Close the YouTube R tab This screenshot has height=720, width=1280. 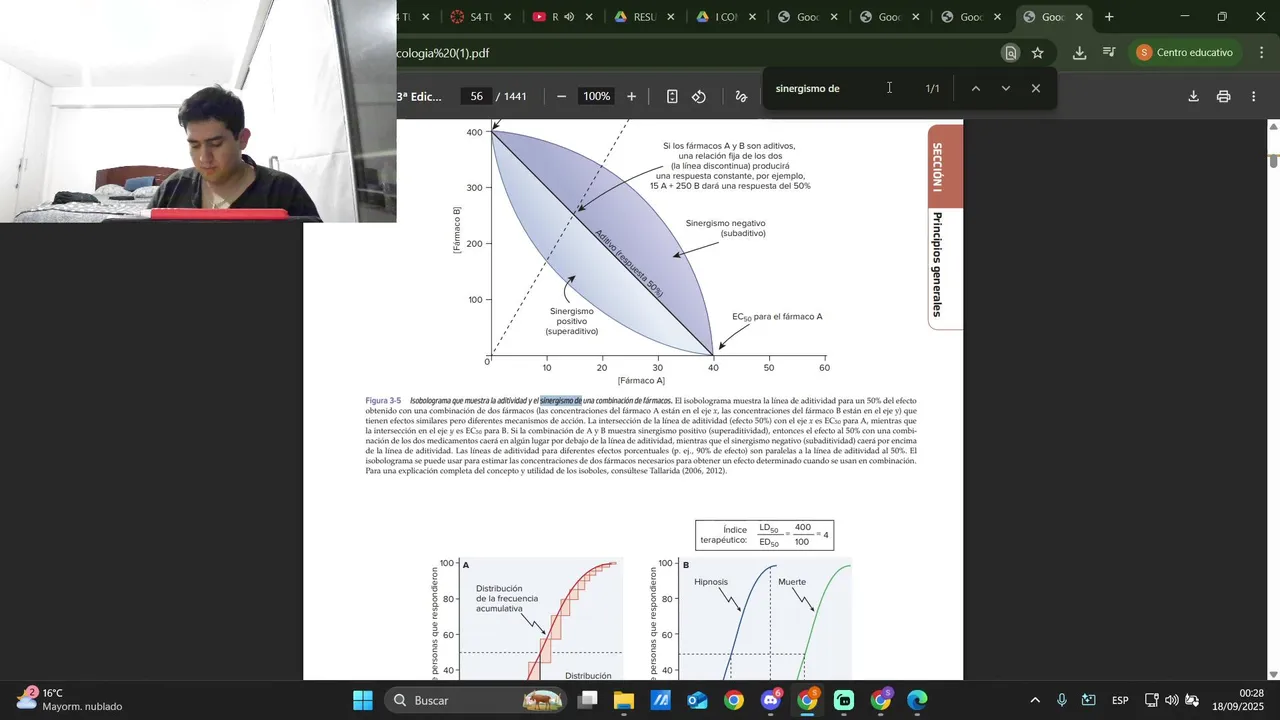(x=588, y=17)
